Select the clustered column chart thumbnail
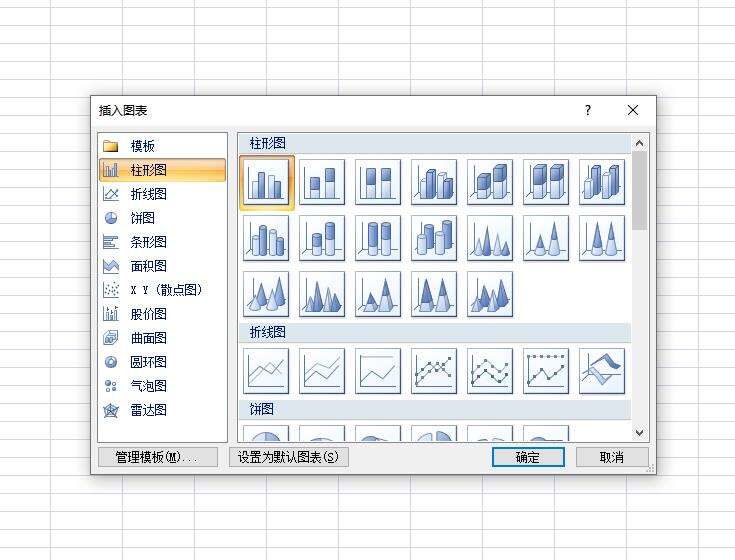The image size is (735, 560). (x=266, y=182)
